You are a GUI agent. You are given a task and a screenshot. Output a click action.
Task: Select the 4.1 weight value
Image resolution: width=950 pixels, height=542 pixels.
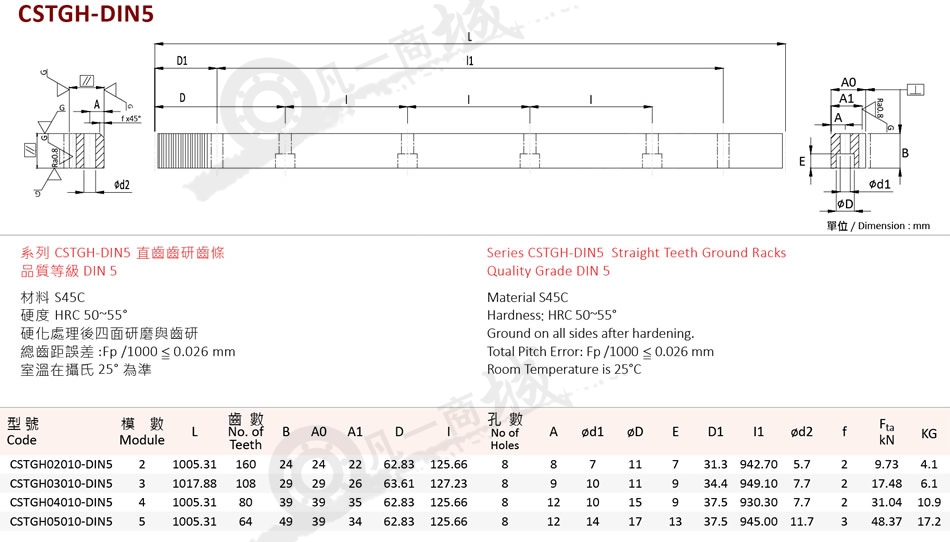click(929, 464)
